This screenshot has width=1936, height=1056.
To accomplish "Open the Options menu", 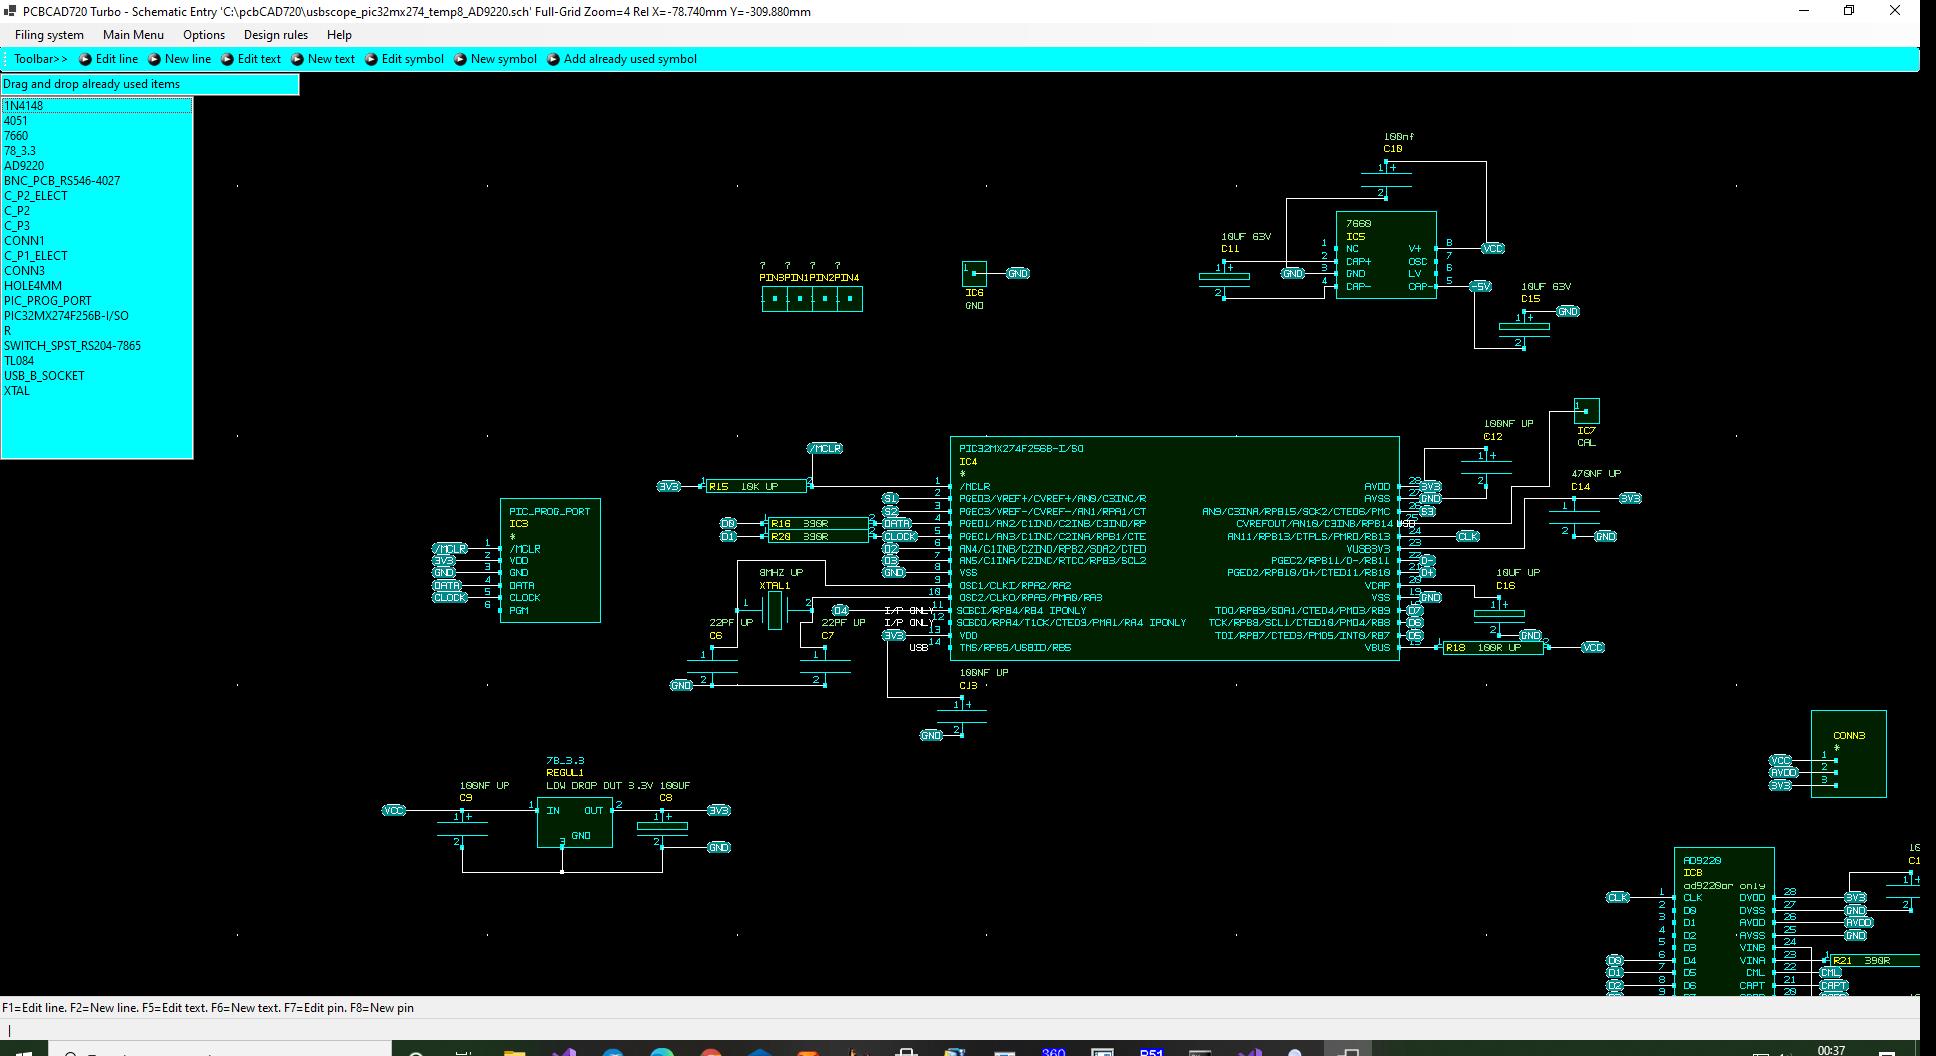I will pyautogui.click(x=204, y=35).
